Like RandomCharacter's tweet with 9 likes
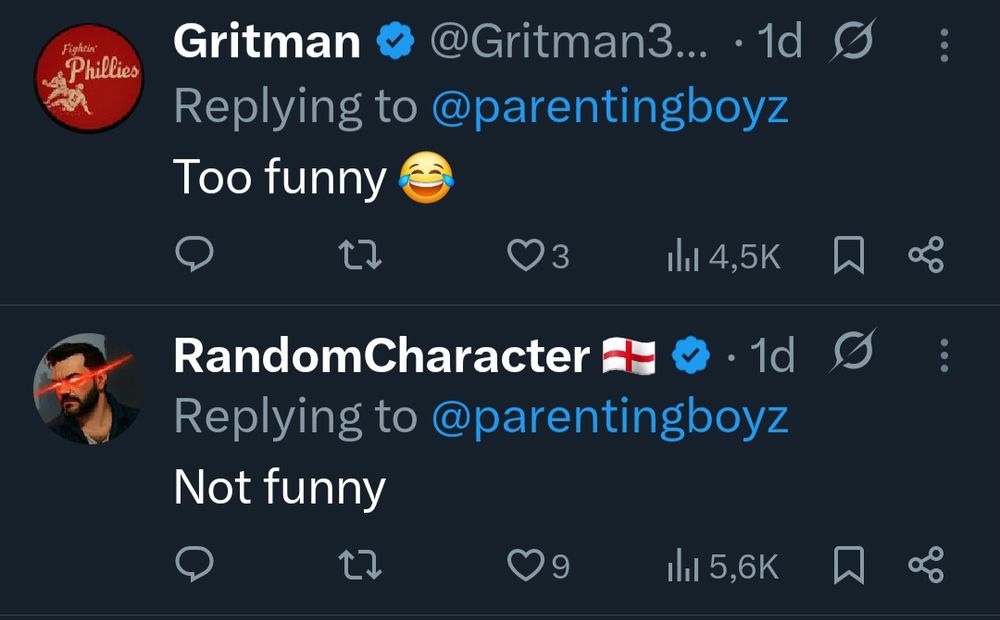Image resolution: width=1000 pixels, height=620 pixels. [524, 566]
